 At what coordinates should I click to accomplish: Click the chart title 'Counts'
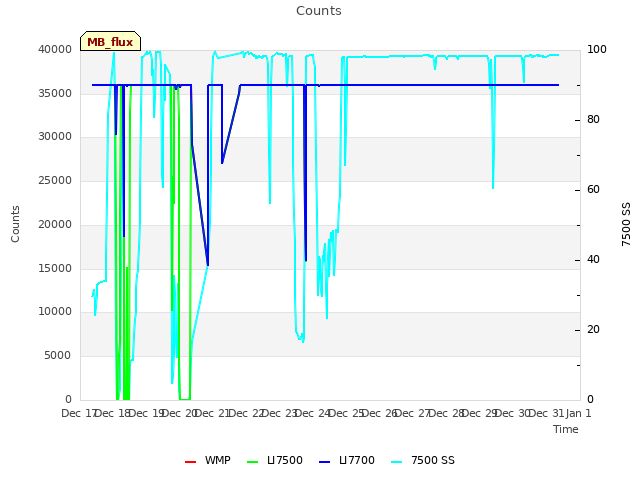(x=319, y=11)
